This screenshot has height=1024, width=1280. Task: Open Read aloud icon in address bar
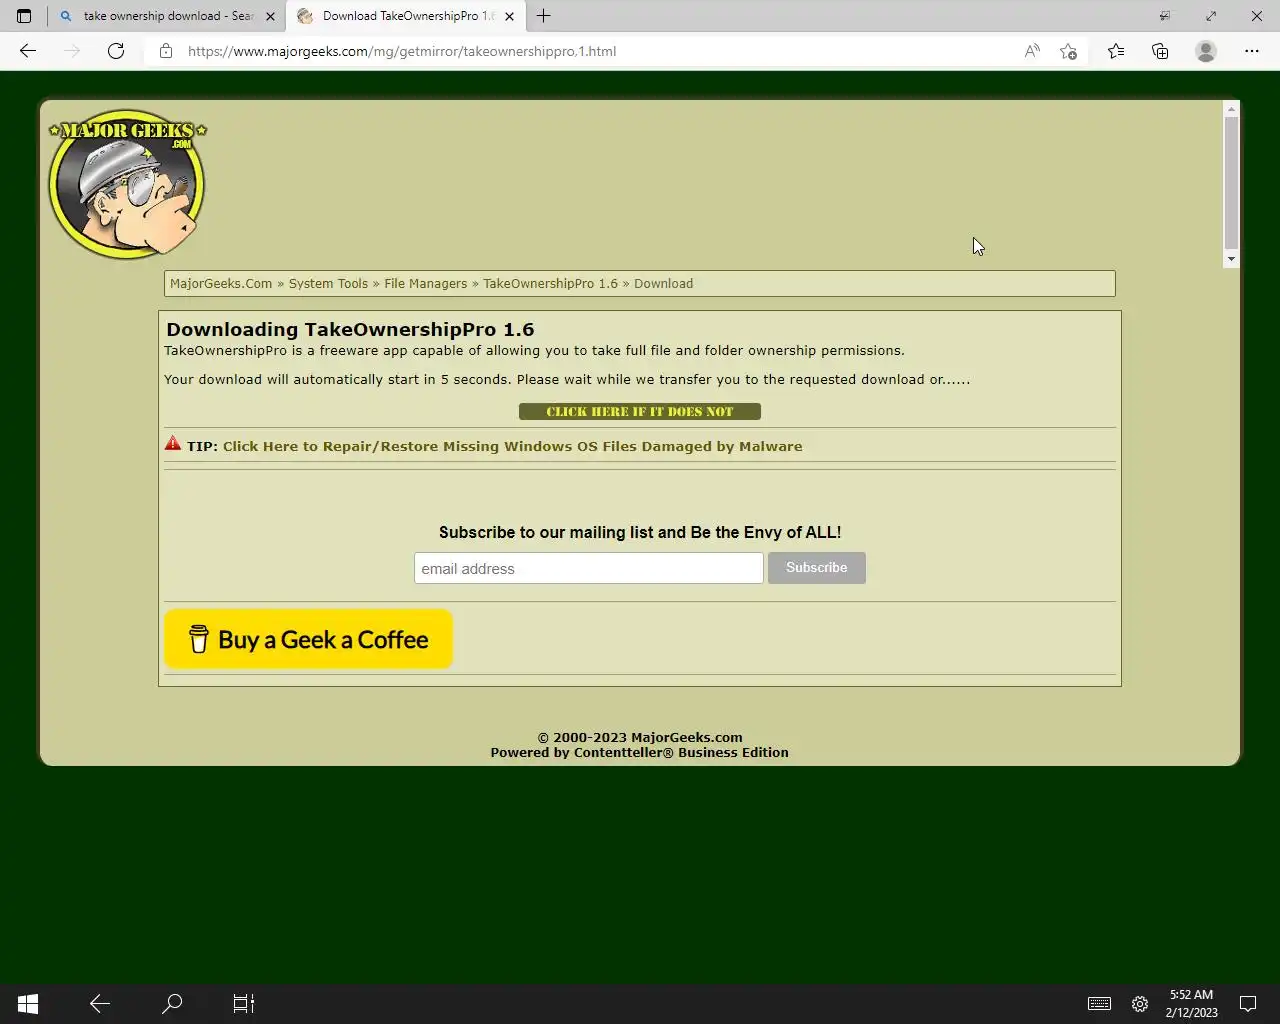tap(1032, 51)
